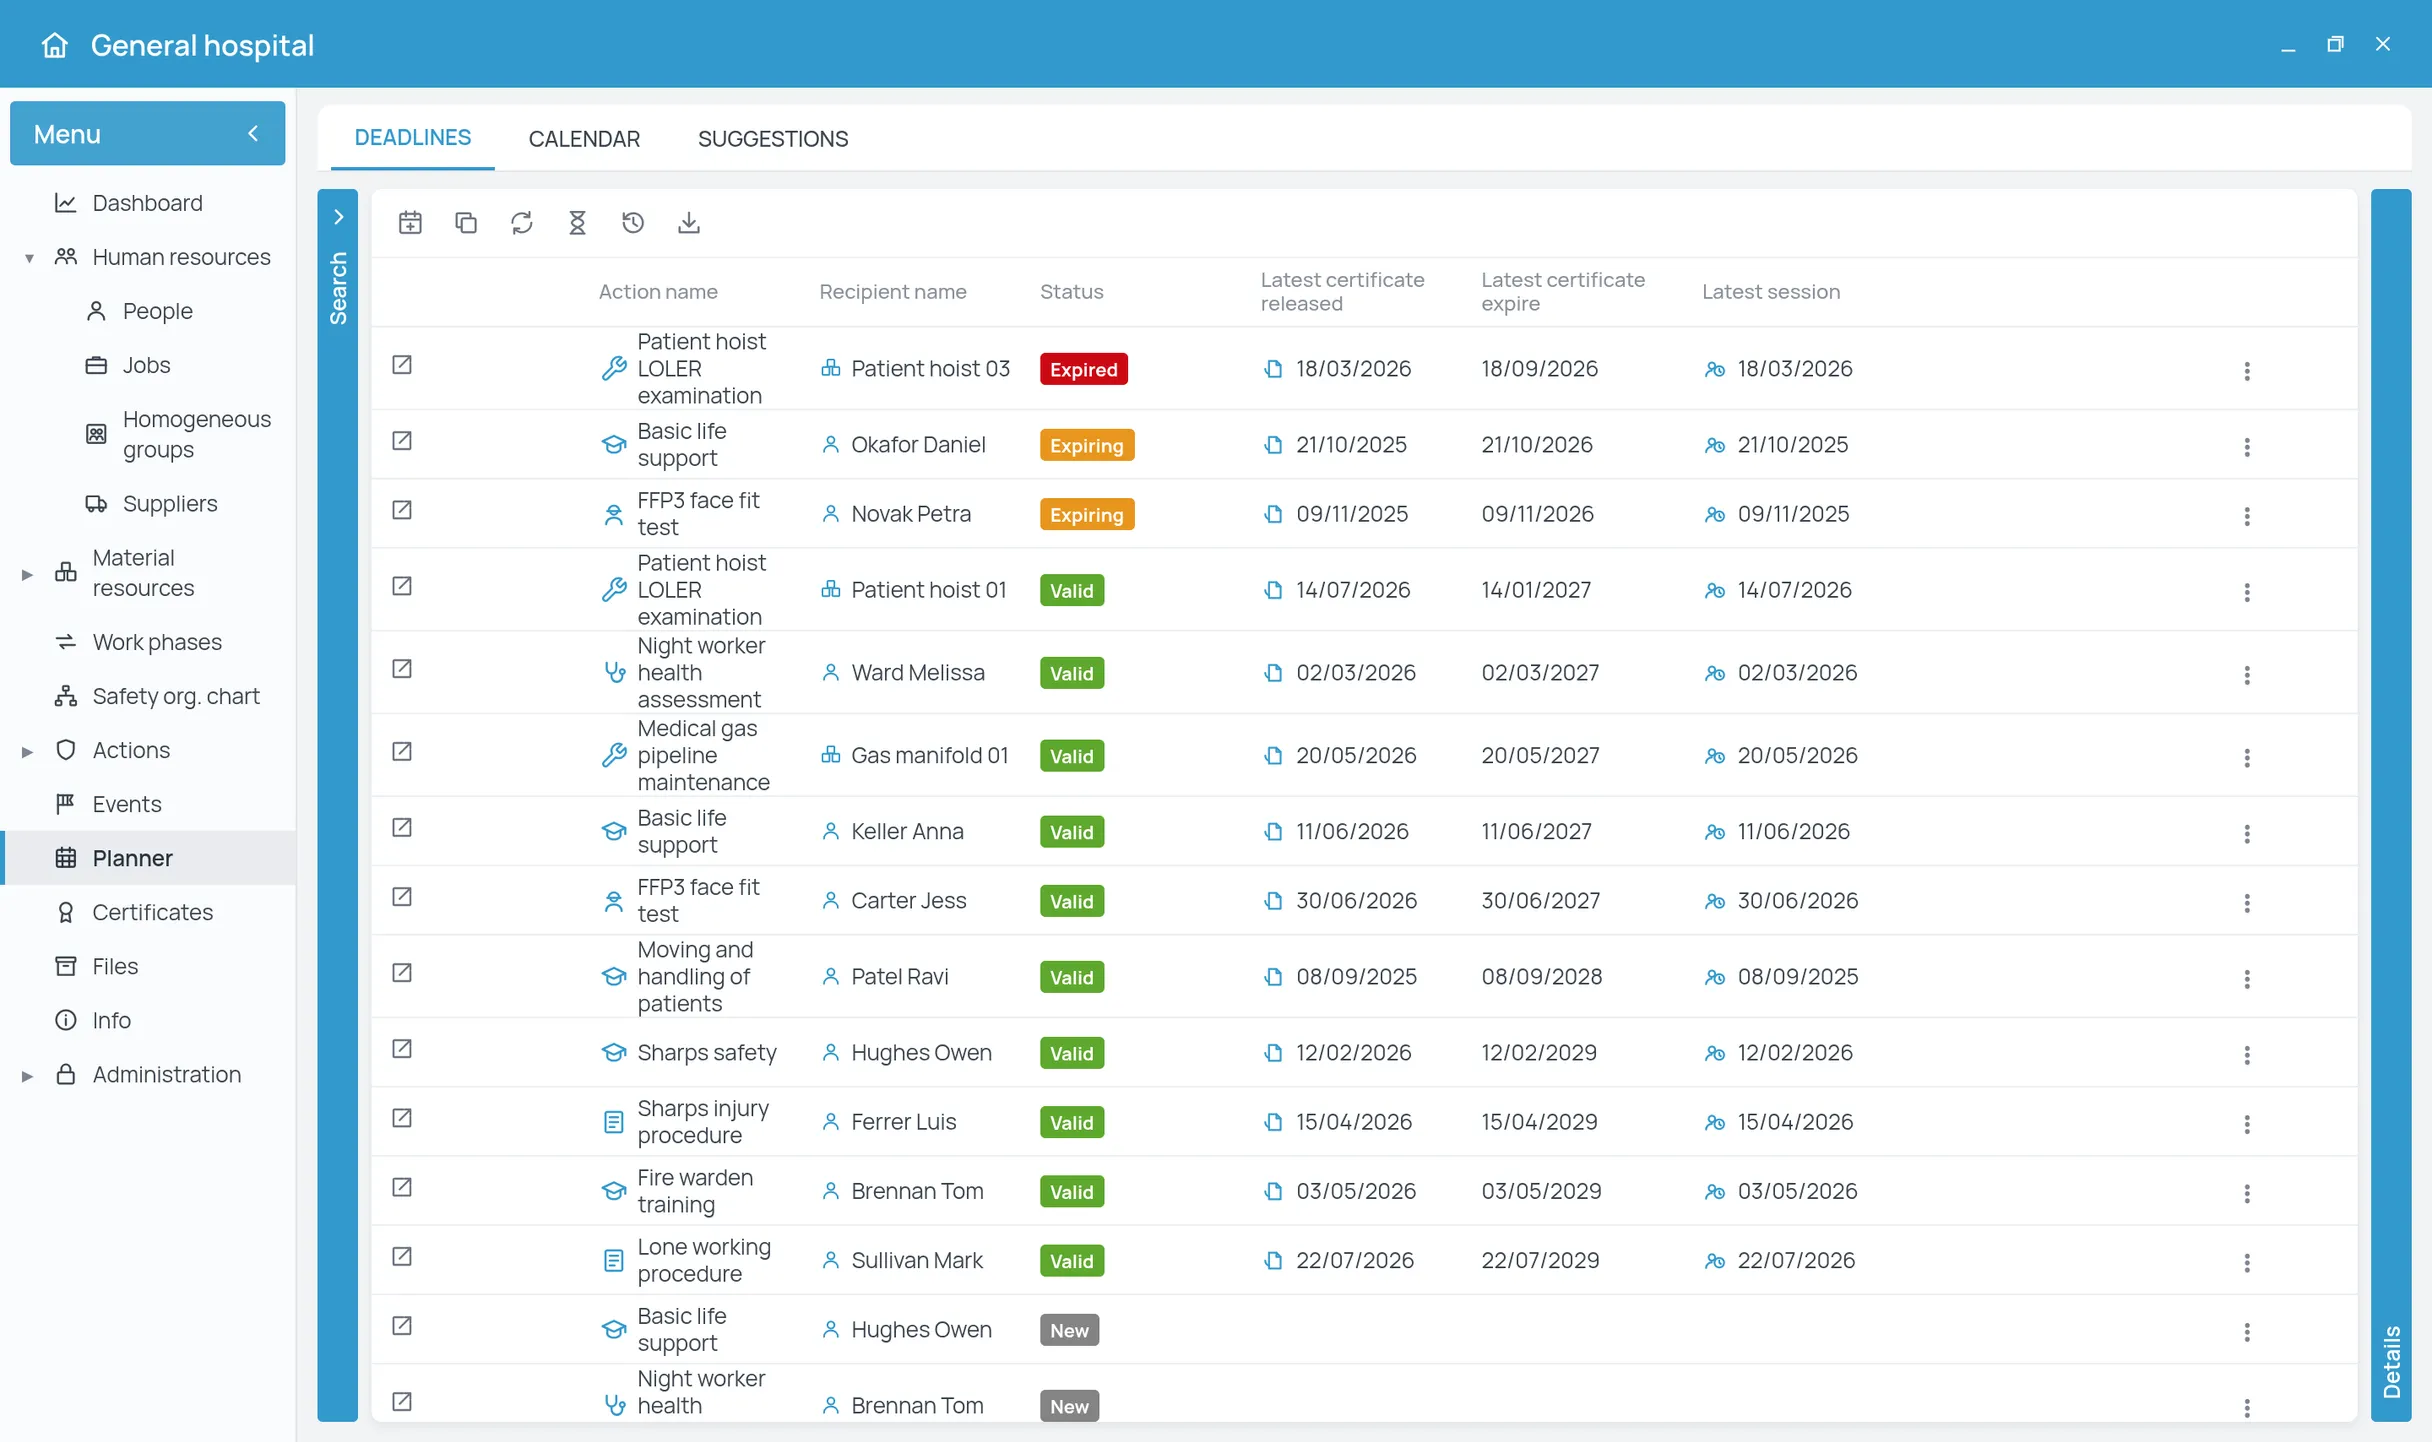
Task: Click the copy toolbar icon
Action: click(466, 223)
